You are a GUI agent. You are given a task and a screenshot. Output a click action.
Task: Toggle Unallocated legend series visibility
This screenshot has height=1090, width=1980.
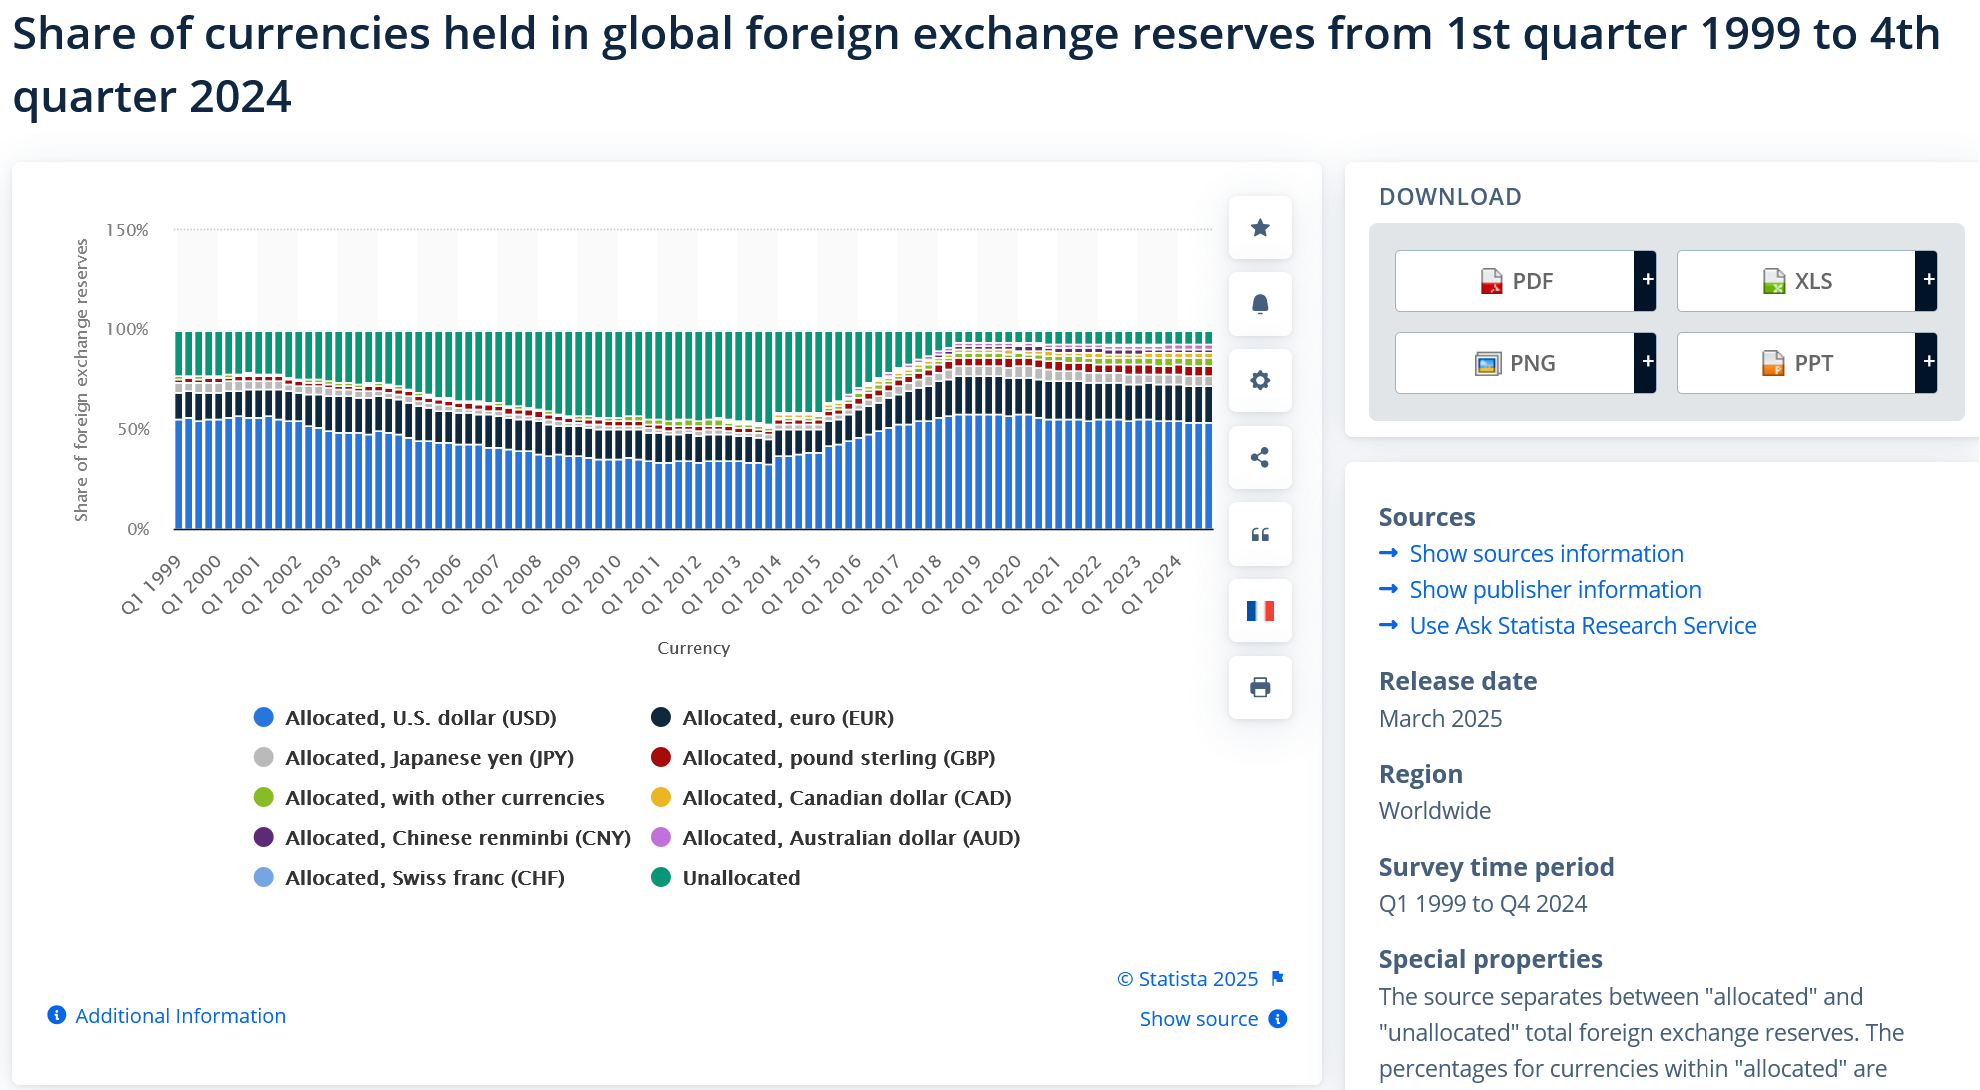[x=740, y=878]
